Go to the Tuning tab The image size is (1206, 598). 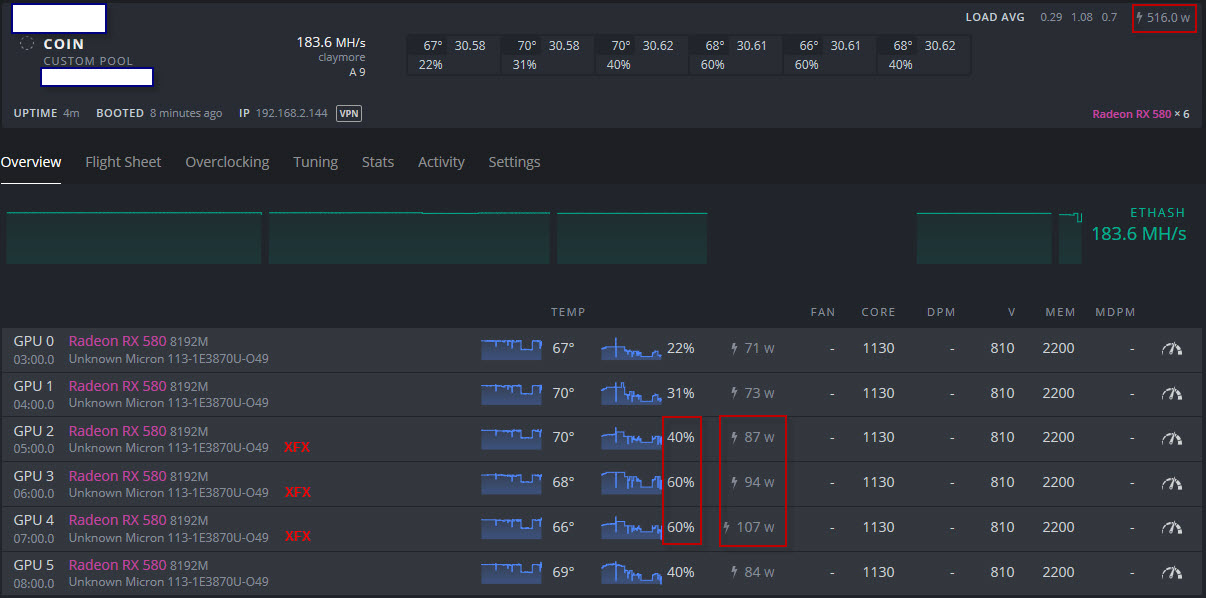click(315, 162)
